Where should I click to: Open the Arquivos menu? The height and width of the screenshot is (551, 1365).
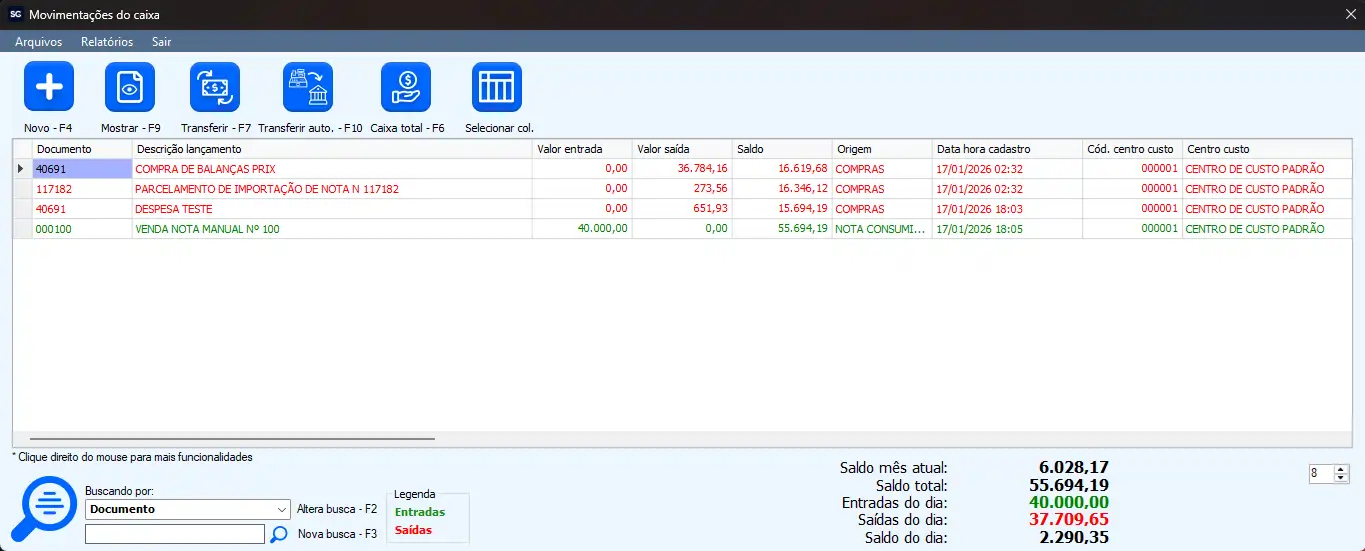tap(38, 42)
